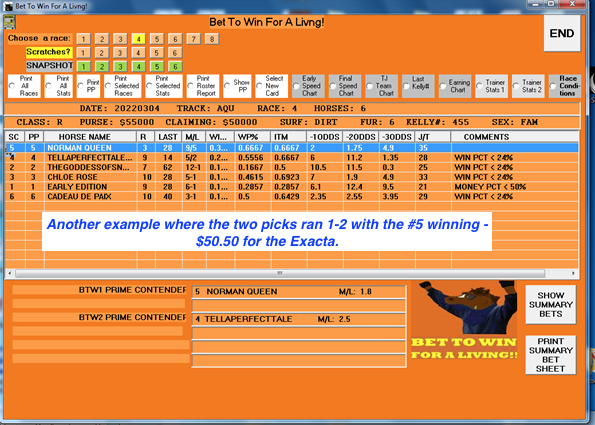The width and height of the screenshot is (595, 425).
Task: Click green SNAPSHOT button 5
Action: (x=157, y=67)
